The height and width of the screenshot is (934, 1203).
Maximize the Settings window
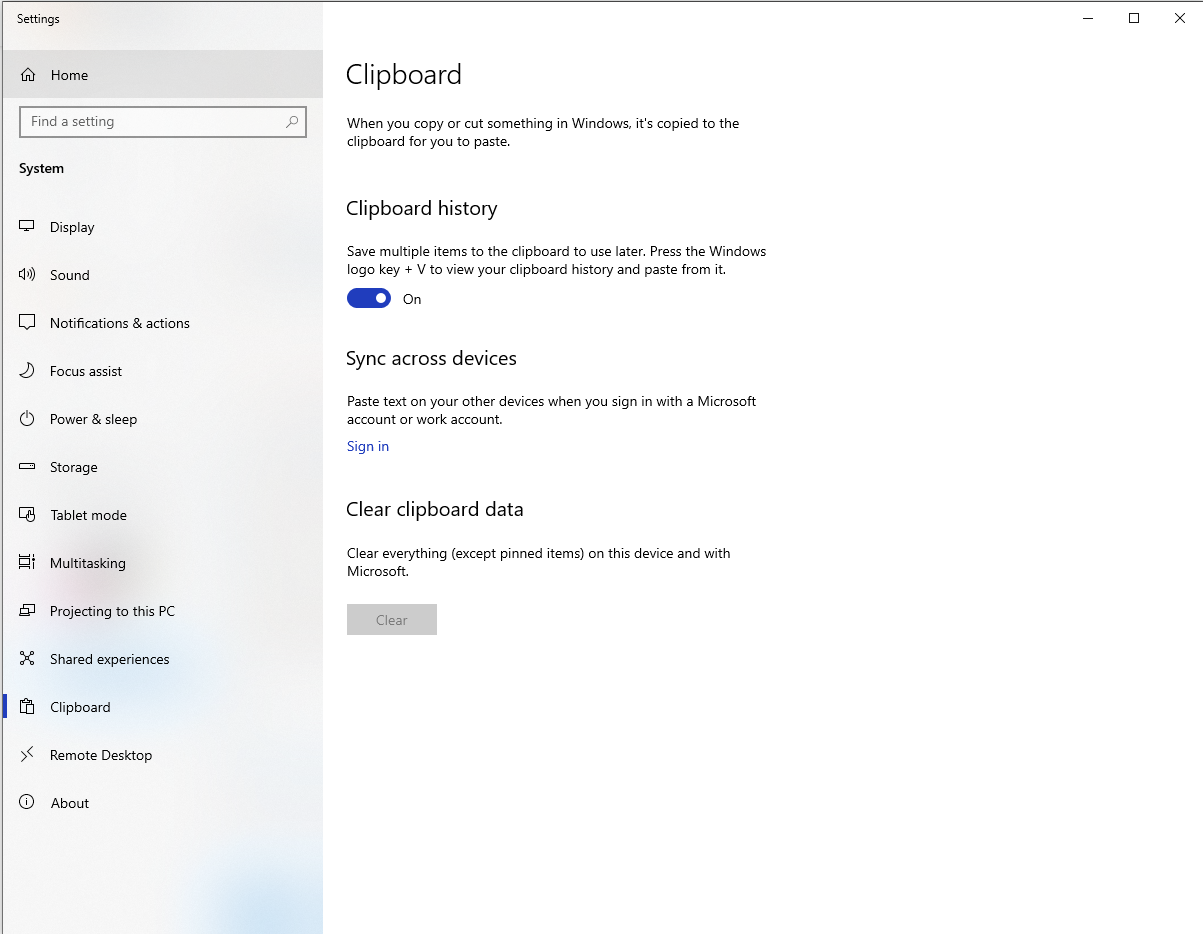(x=1134, y=18)
